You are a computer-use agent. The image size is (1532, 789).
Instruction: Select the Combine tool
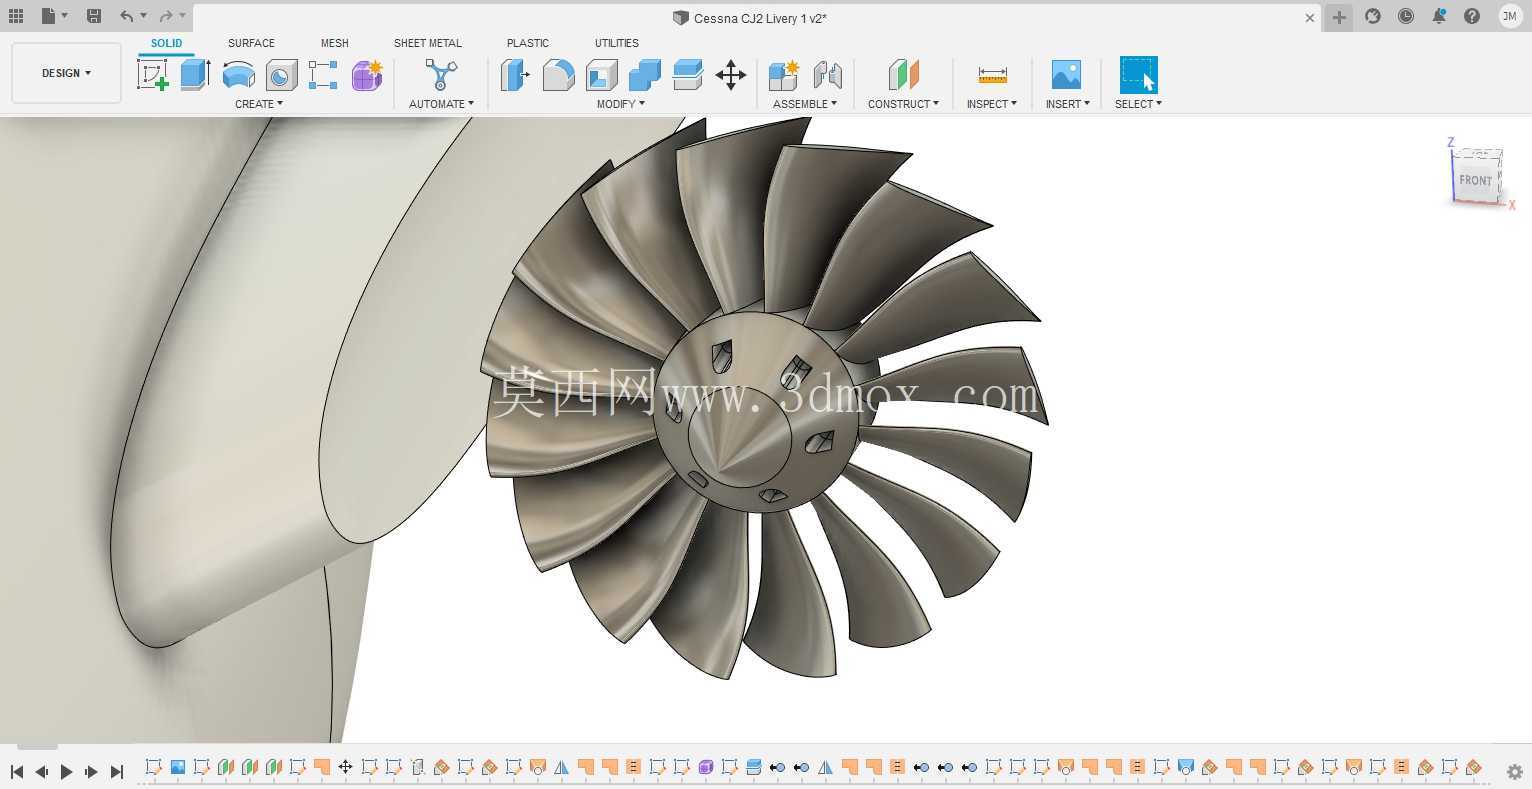click(645, 75)
